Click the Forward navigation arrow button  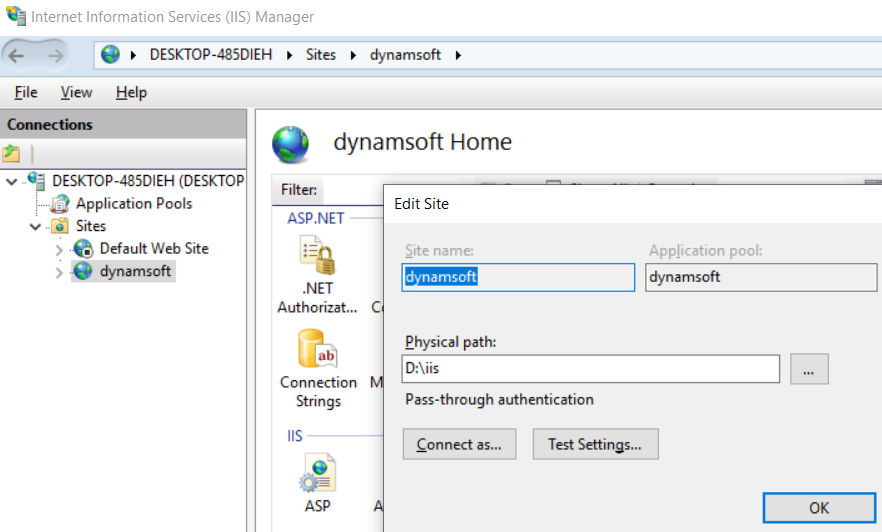coord(55,55)
